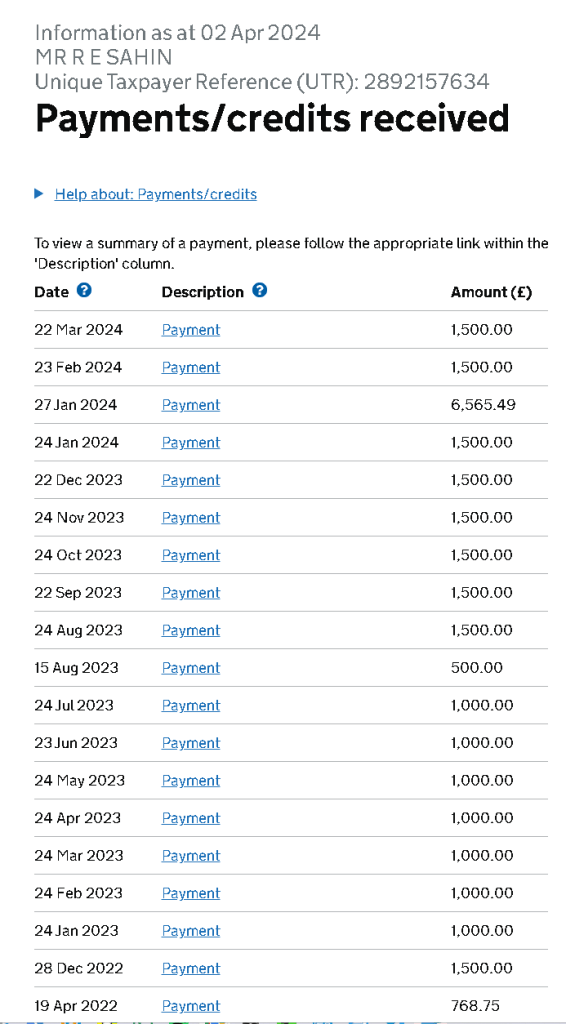The image size is (566, 1024).
Task: Open the Payment link for 24 Feb 2023
Action: 191,893
